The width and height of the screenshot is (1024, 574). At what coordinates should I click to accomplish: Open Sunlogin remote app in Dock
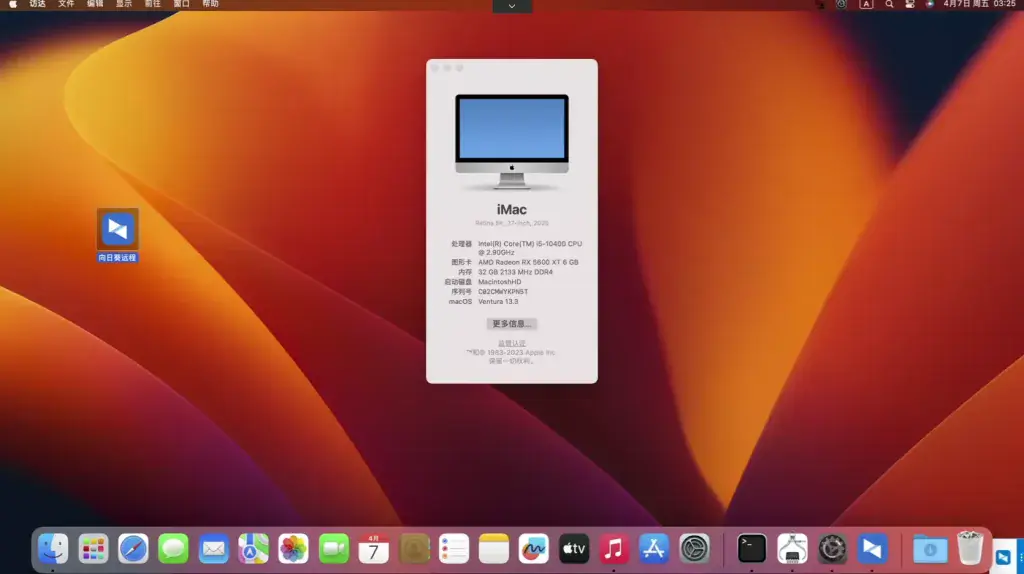pyautogui.click(x=872, y=549)
